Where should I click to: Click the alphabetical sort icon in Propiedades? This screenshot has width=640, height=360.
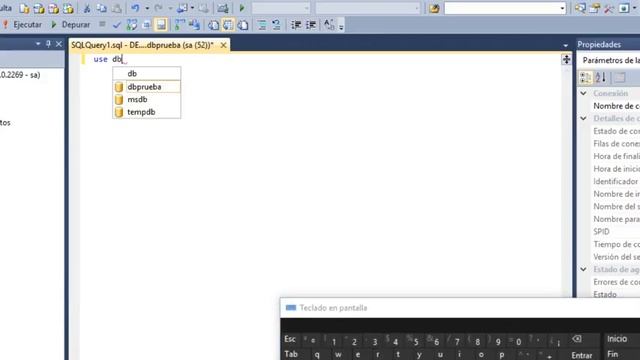(600, 77)
